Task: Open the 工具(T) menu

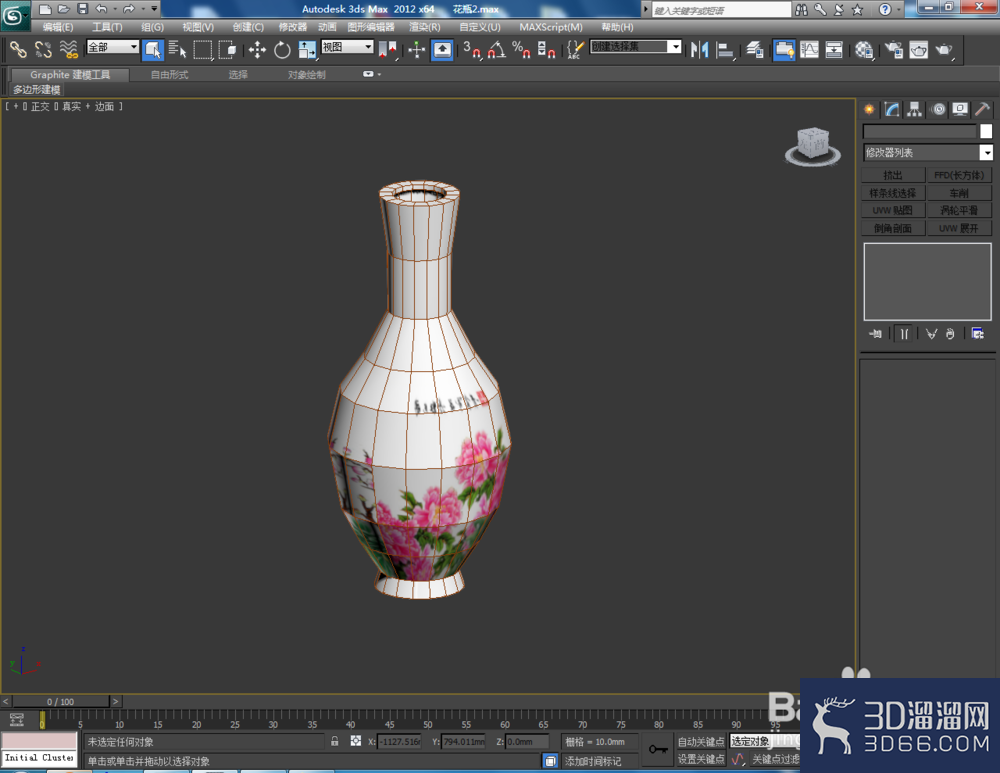Action: coord(107,27)
